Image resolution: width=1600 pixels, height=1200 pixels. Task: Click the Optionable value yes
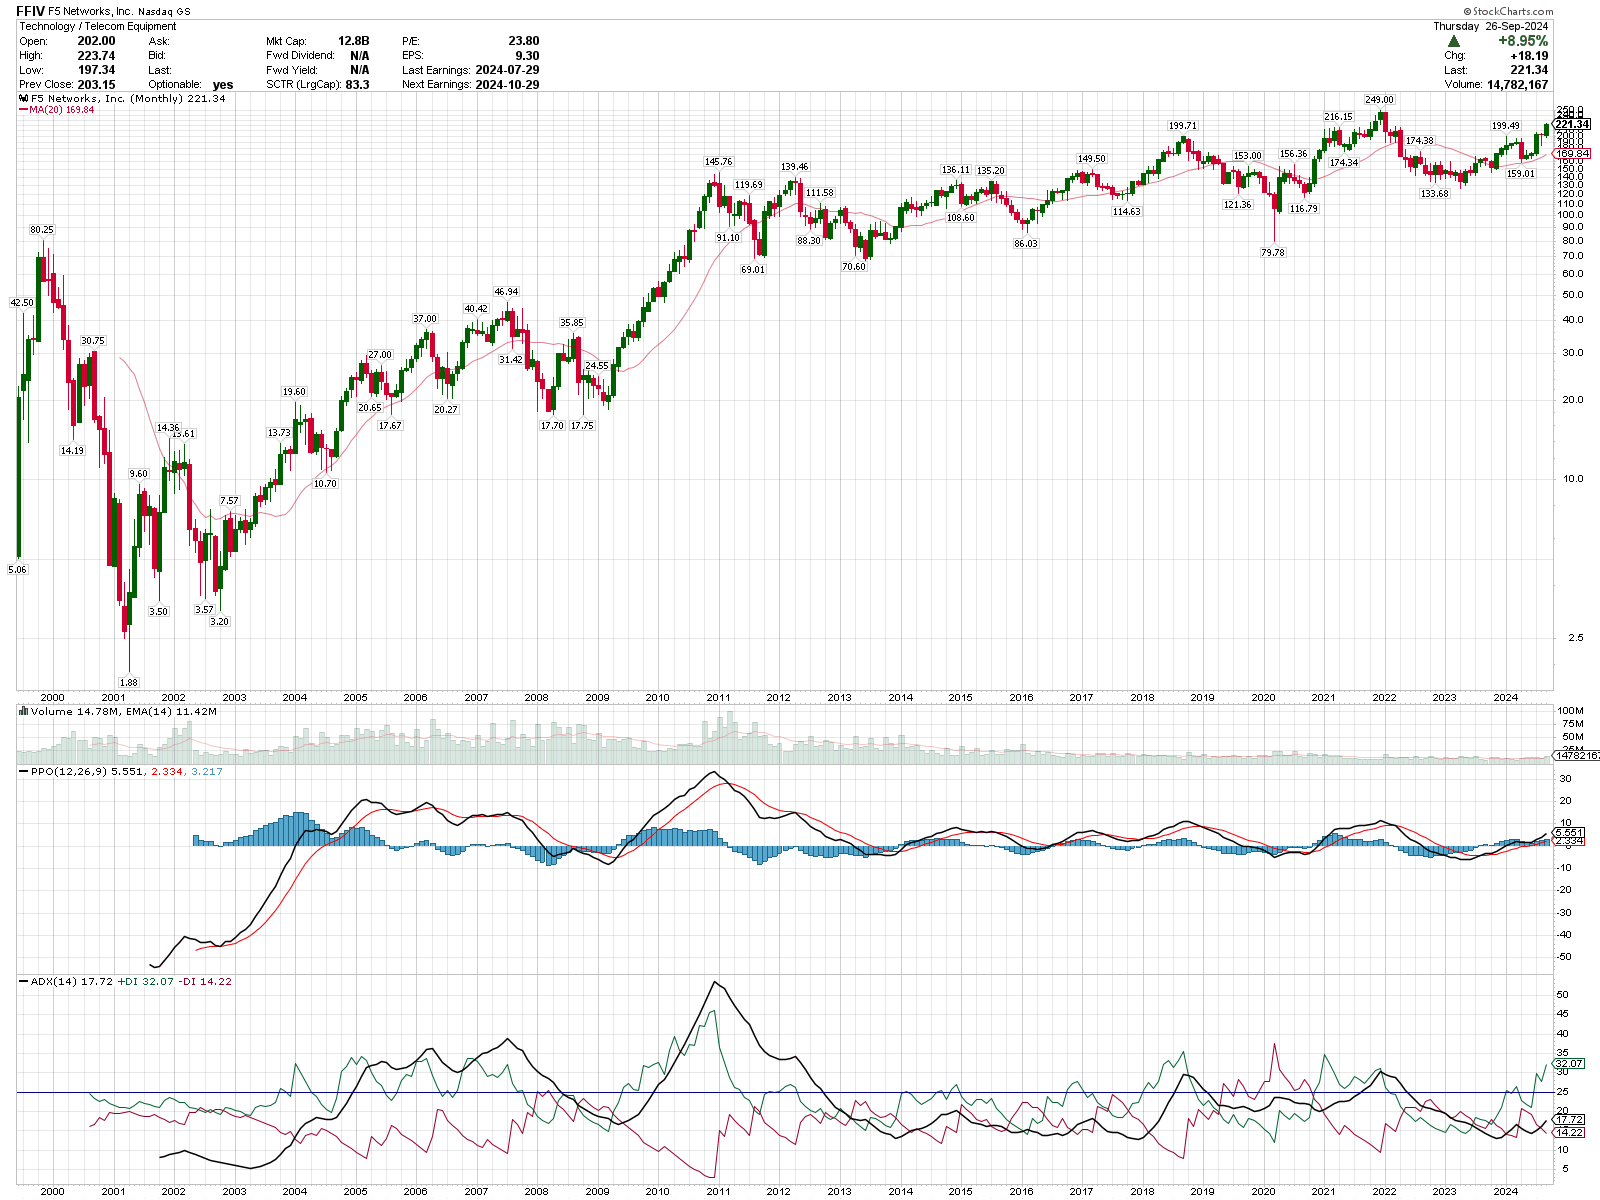point(223,85)
